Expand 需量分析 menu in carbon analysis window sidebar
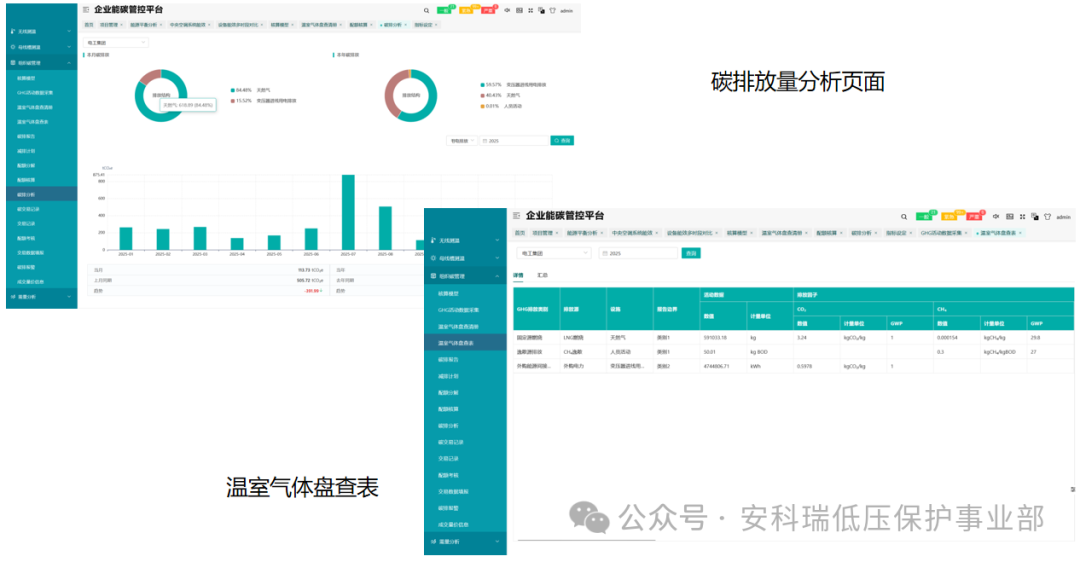The width and height of the screenshot is (1080, 562). (x=41, y=297)
